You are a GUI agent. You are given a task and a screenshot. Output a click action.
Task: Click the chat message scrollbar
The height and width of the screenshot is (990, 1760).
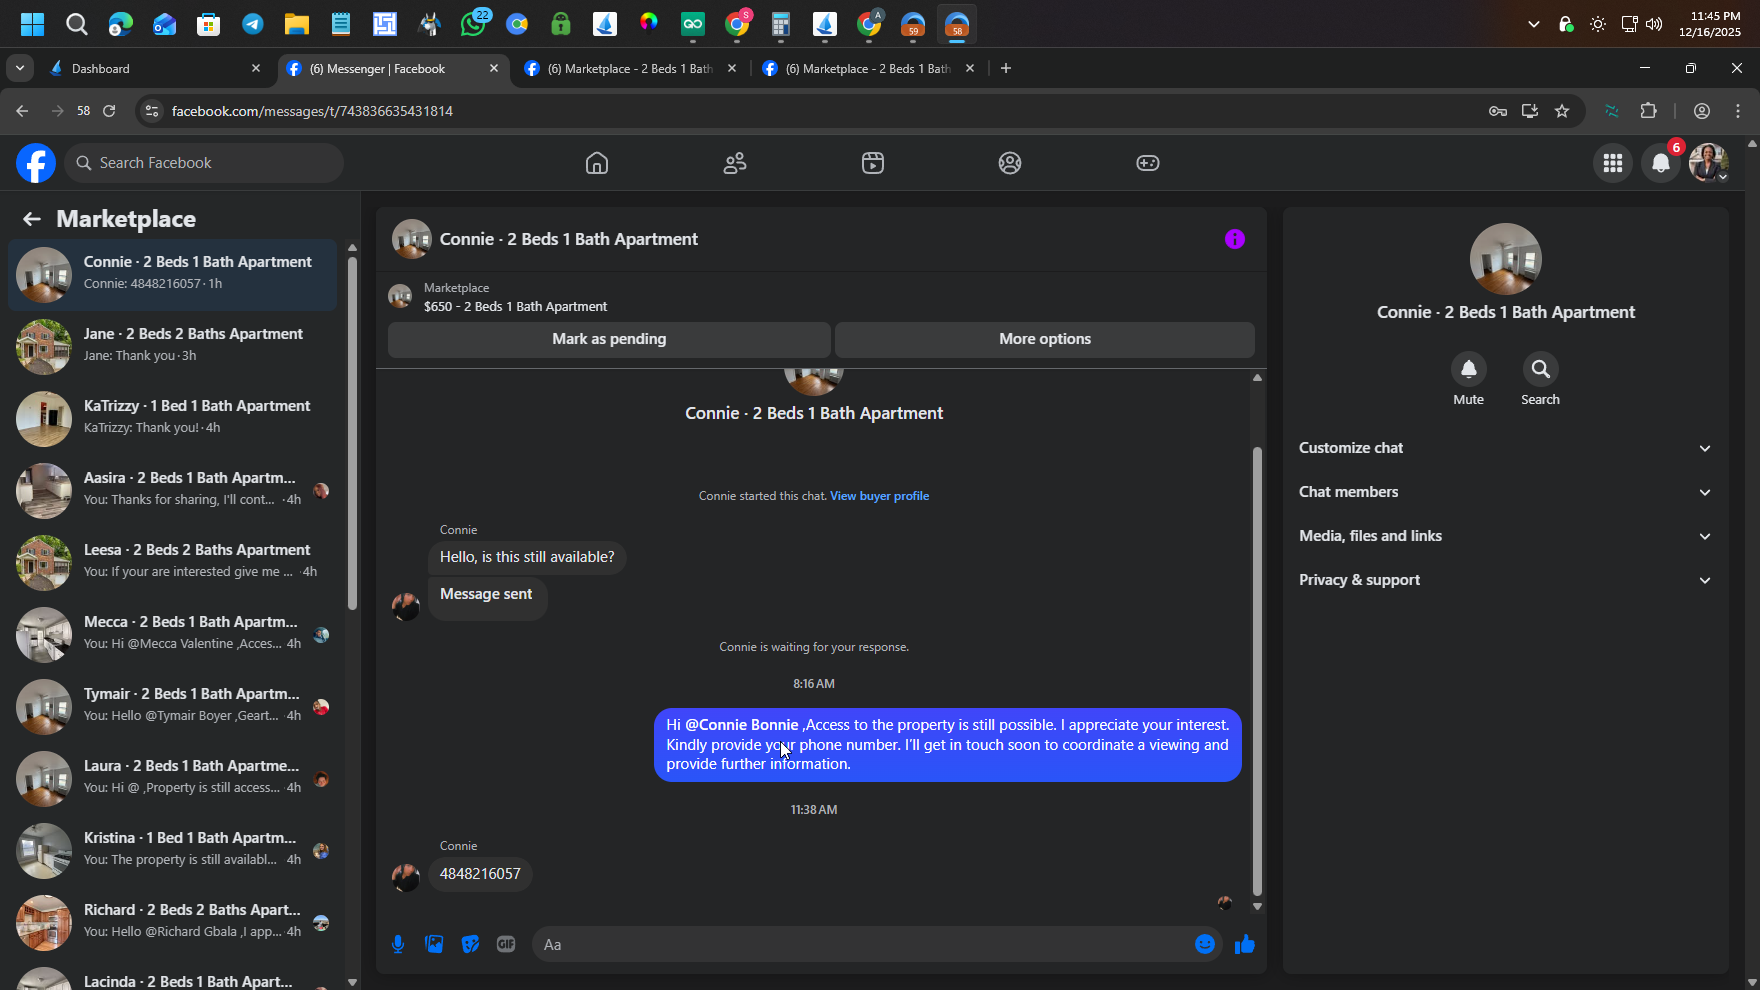(x=1257, y=670)
